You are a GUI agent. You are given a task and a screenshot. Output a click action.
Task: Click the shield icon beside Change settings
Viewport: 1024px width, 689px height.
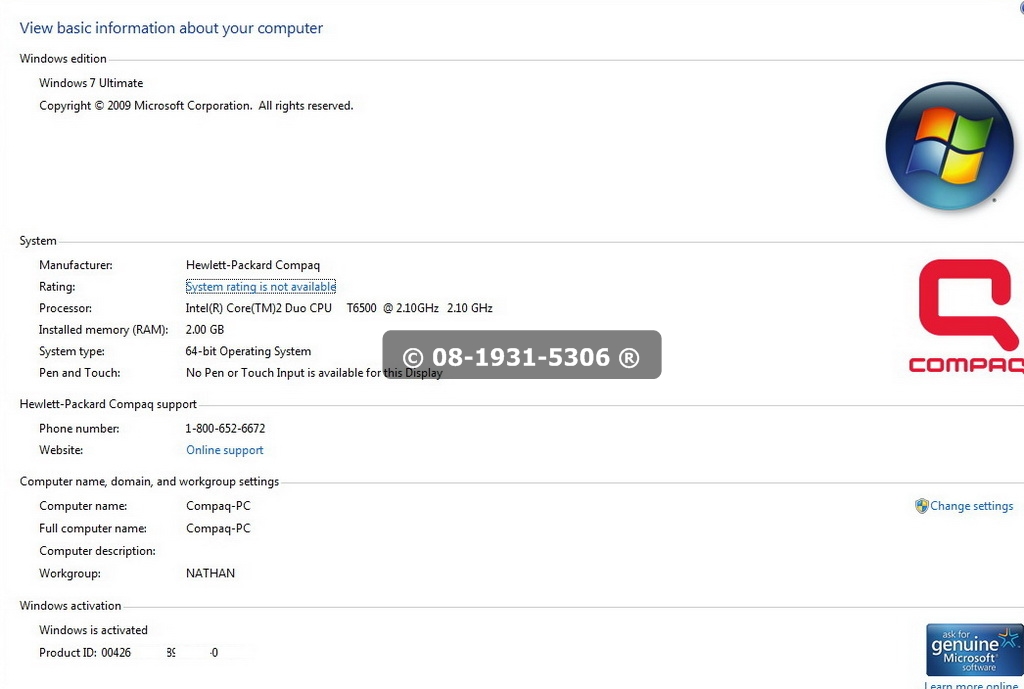(922, 506)
